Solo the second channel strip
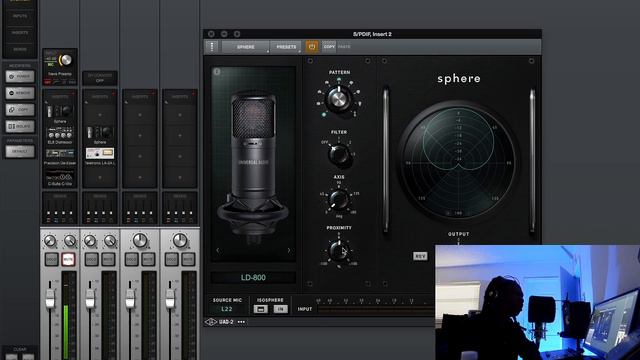The image size is (640, 360). pos(91,260)
